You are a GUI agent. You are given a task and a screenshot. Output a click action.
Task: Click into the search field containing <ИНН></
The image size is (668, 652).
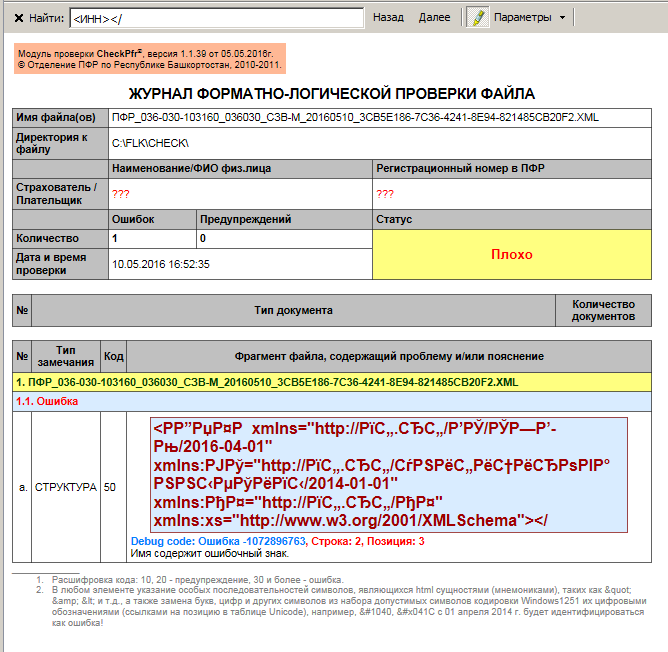click(216, 18)
